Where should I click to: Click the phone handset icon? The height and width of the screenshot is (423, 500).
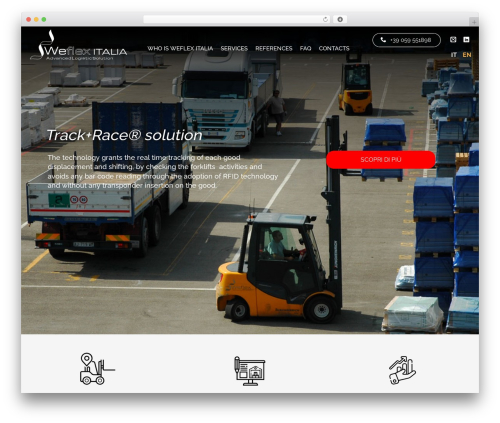click(383, 40)
